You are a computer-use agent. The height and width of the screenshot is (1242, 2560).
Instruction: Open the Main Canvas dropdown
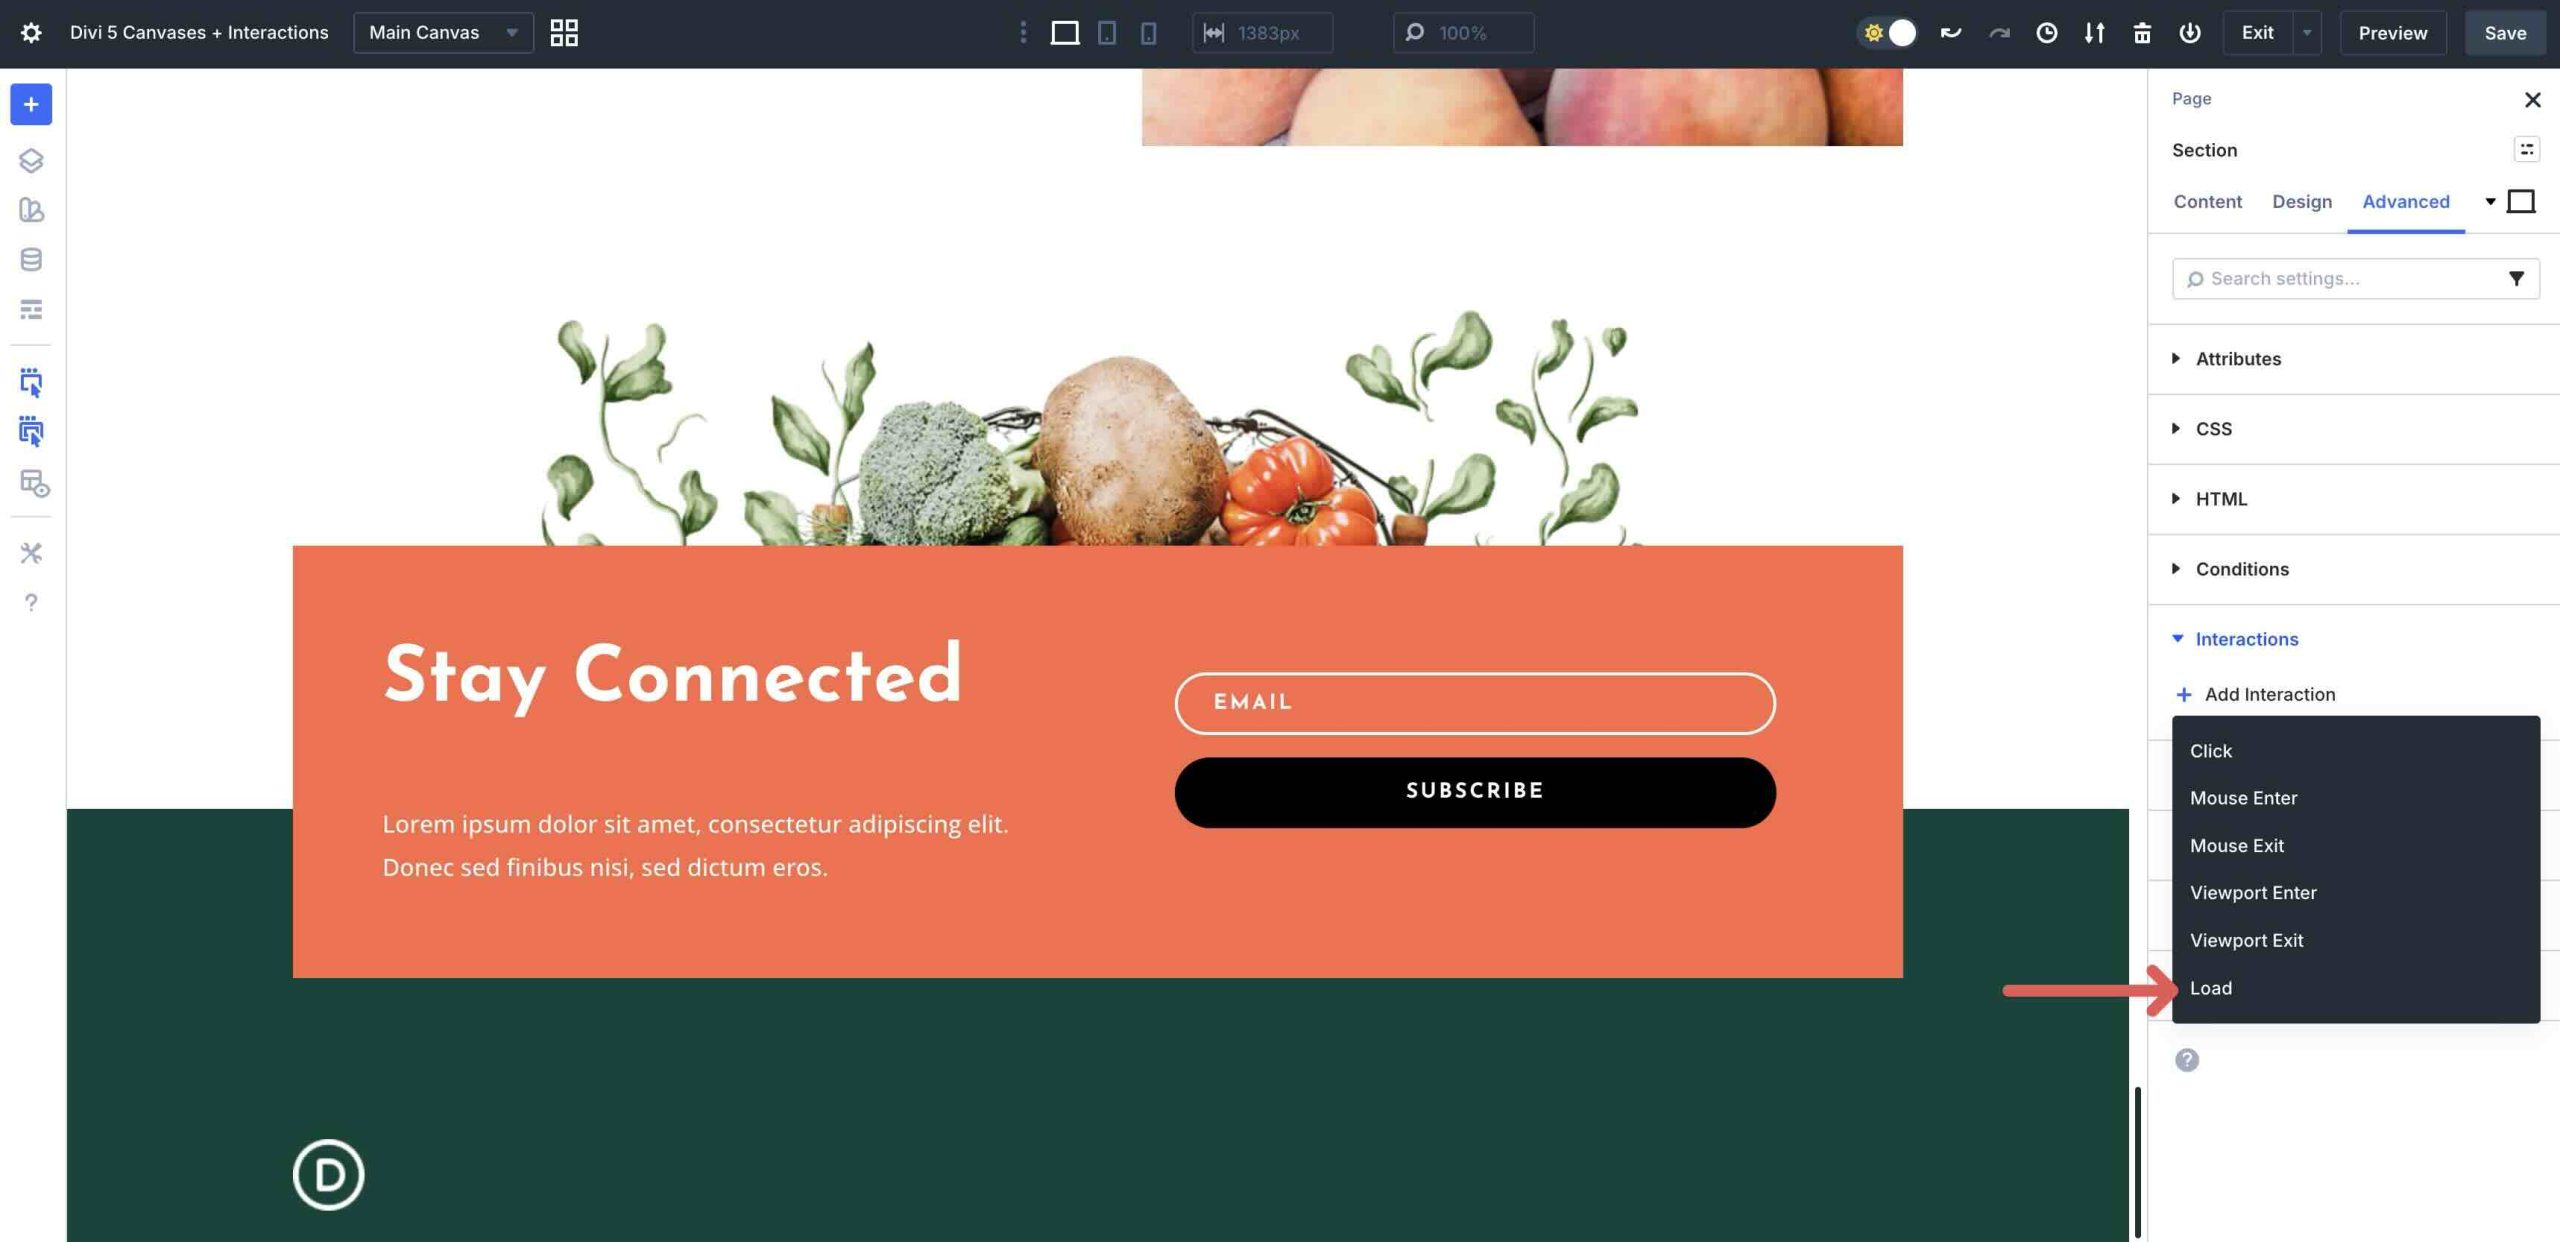(x=443, y=33)
